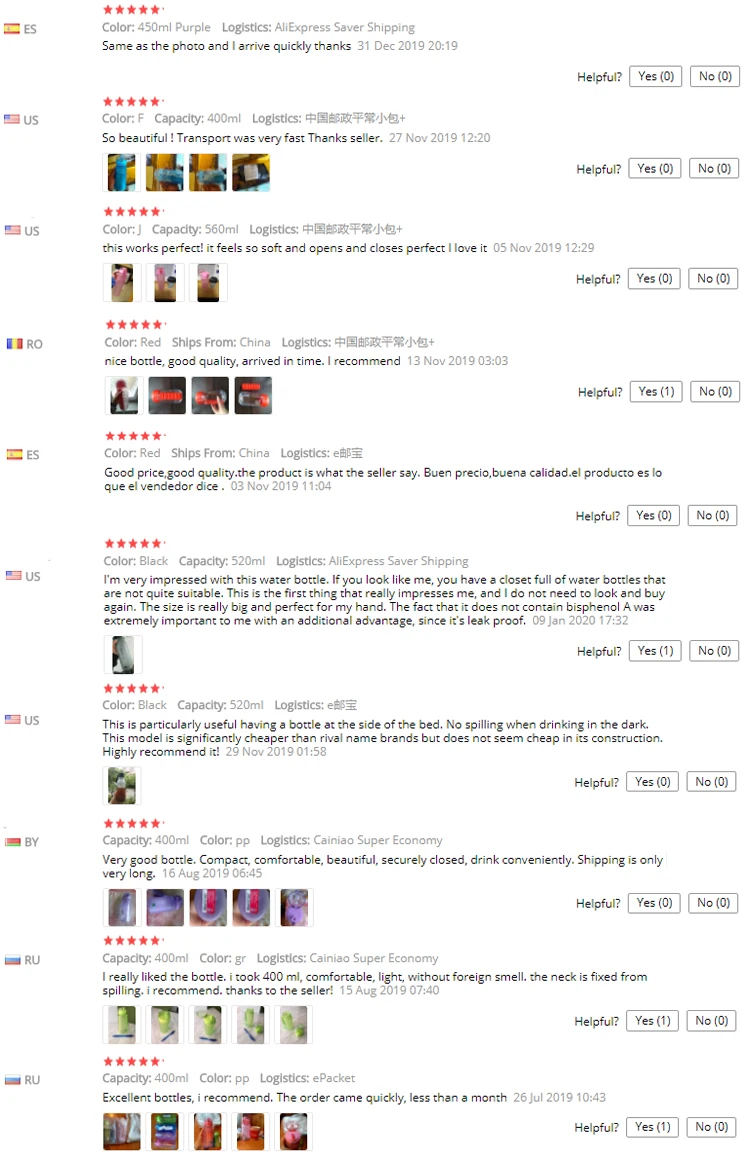View first green bottle photo in Color gr review

point(122,1025)
